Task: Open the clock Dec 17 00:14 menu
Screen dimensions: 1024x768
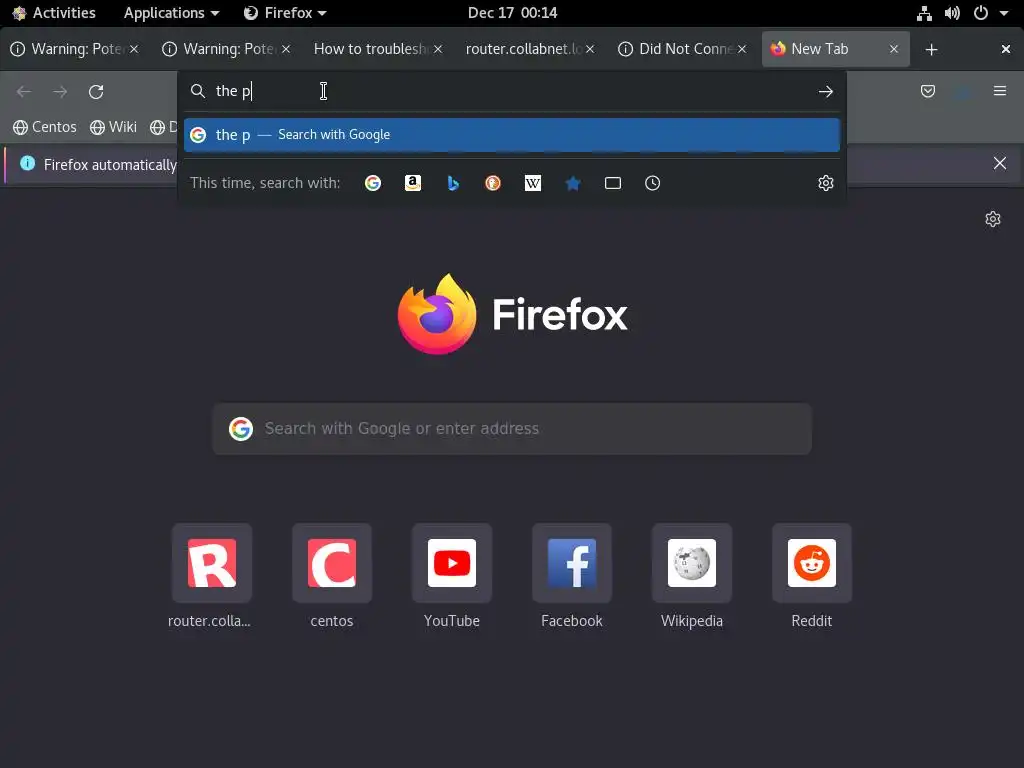Action: [x=512, y=13]
